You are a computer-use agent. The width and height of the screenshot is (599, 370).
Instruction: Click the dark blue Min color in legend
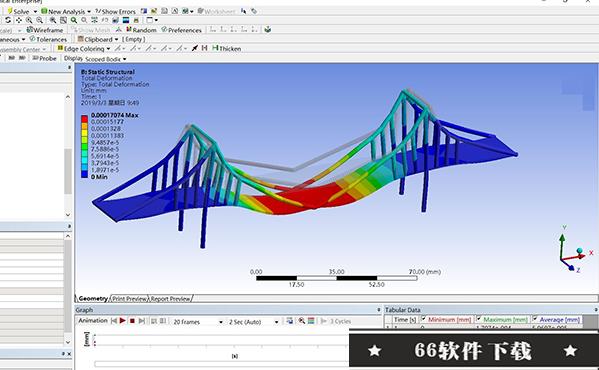point(84,174)
